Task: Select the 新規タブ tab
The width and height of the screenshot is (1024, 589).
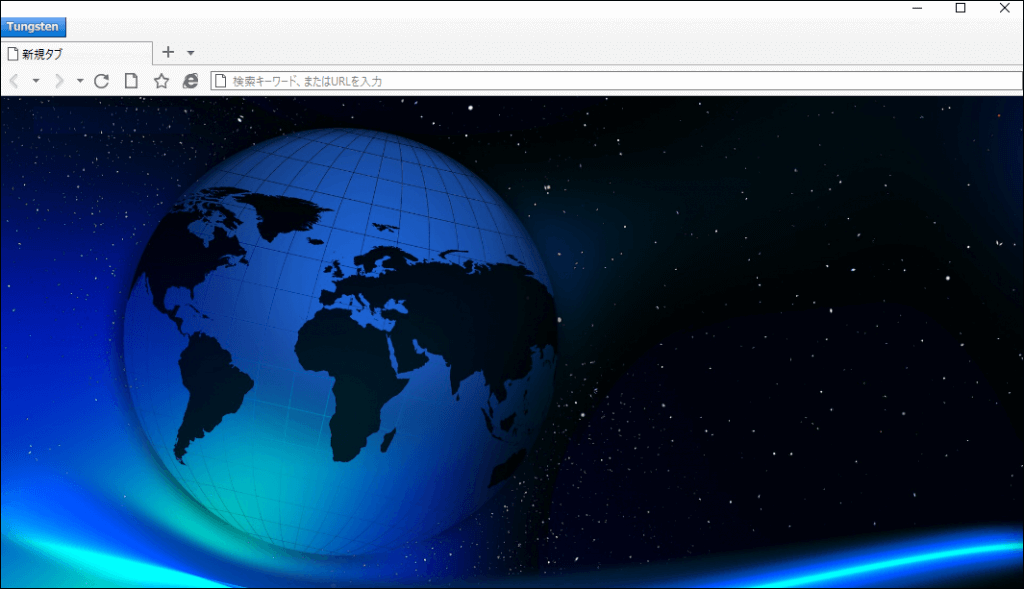Action: (x=76, y=54)
